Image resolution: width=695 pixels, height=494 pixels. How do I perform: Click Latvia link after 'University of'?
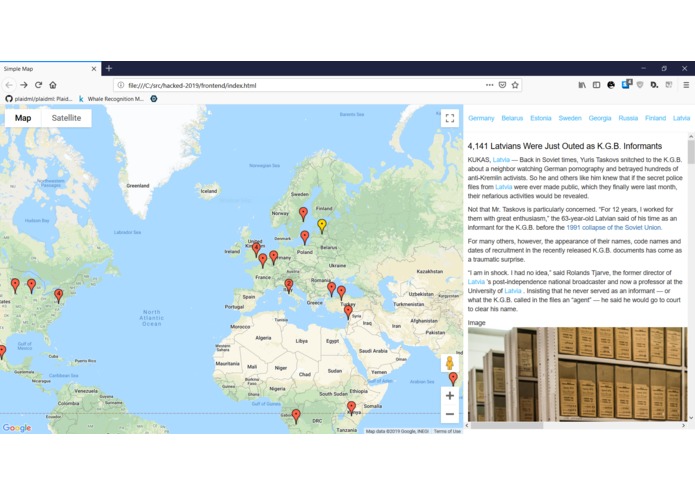point(513,291)
